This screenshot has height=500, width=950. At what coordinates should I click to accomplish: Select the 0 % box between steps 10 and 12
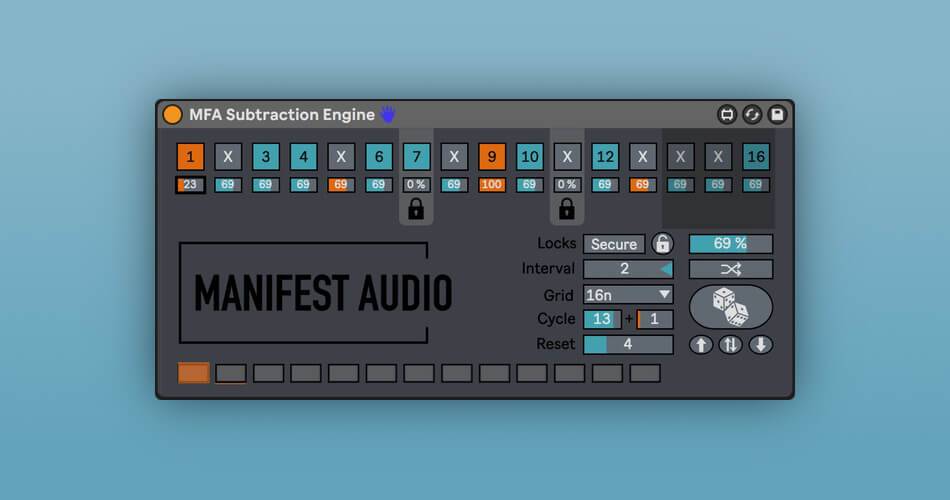[x=567, y=185]
